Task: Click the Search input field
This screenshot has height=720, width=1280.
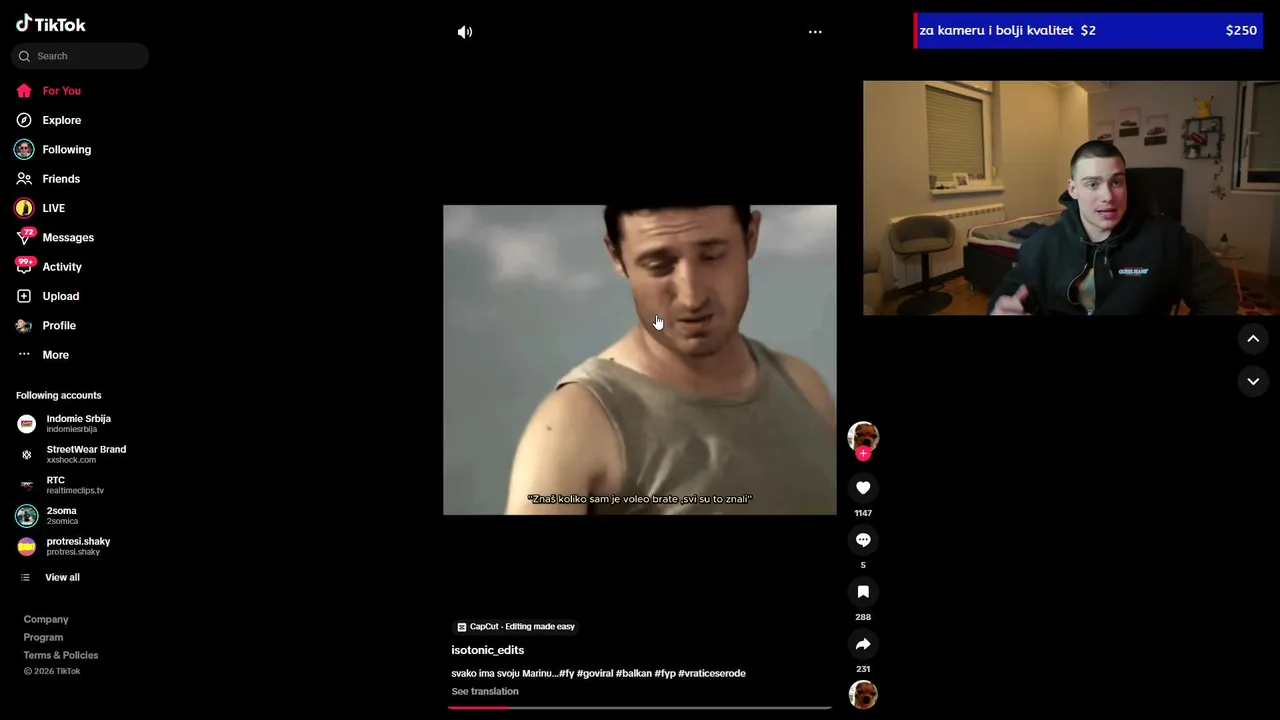Action: pos(80,56)
